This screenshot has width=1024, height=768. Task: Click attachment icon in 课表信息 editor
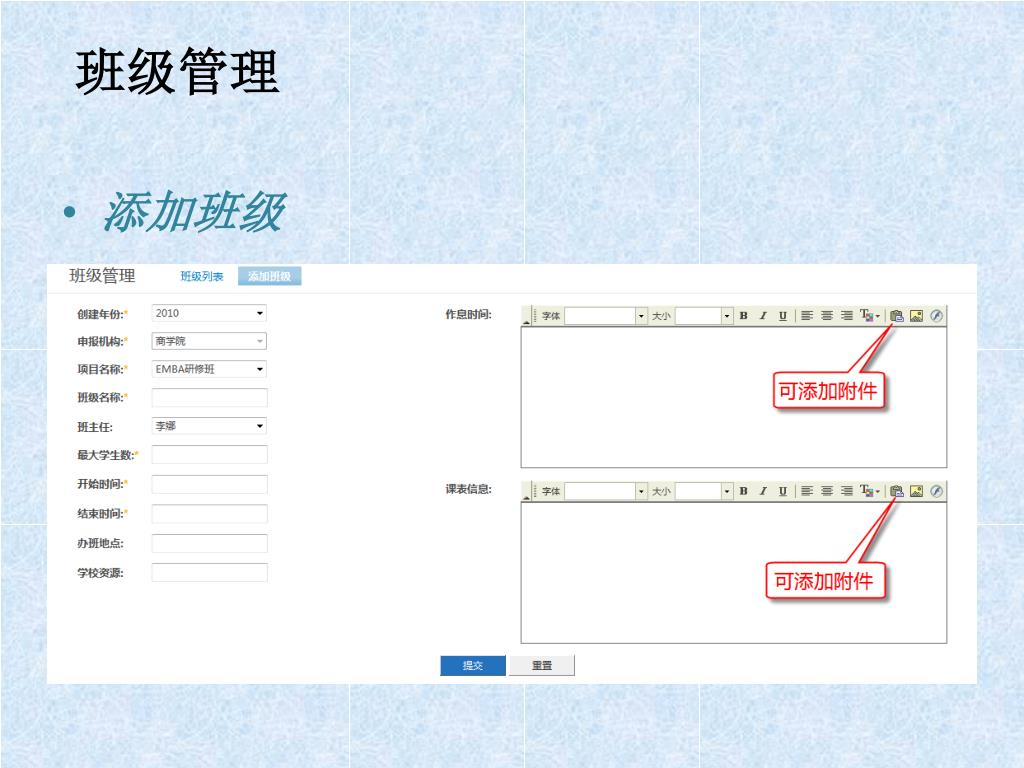(897, 491)
